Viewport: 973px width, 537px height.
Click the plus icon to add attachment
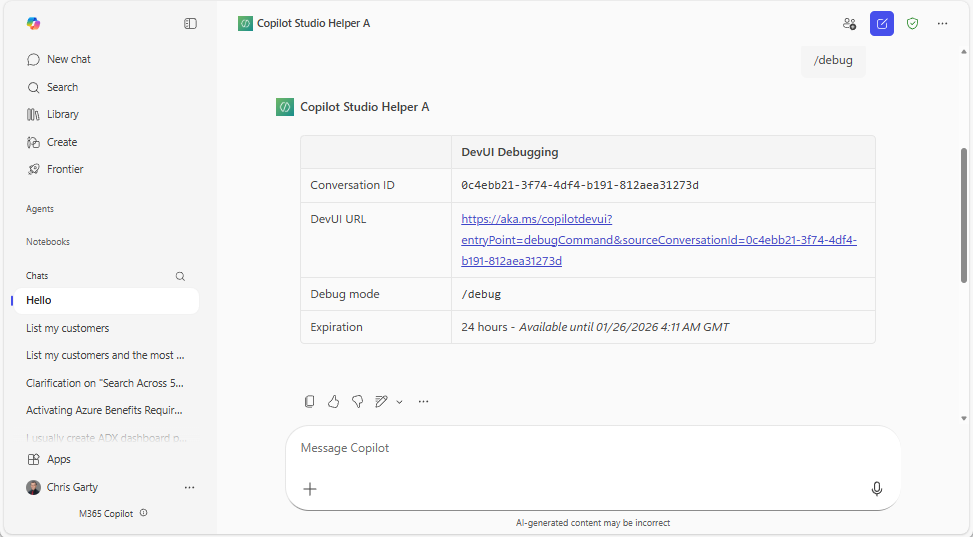pos(310,489)
